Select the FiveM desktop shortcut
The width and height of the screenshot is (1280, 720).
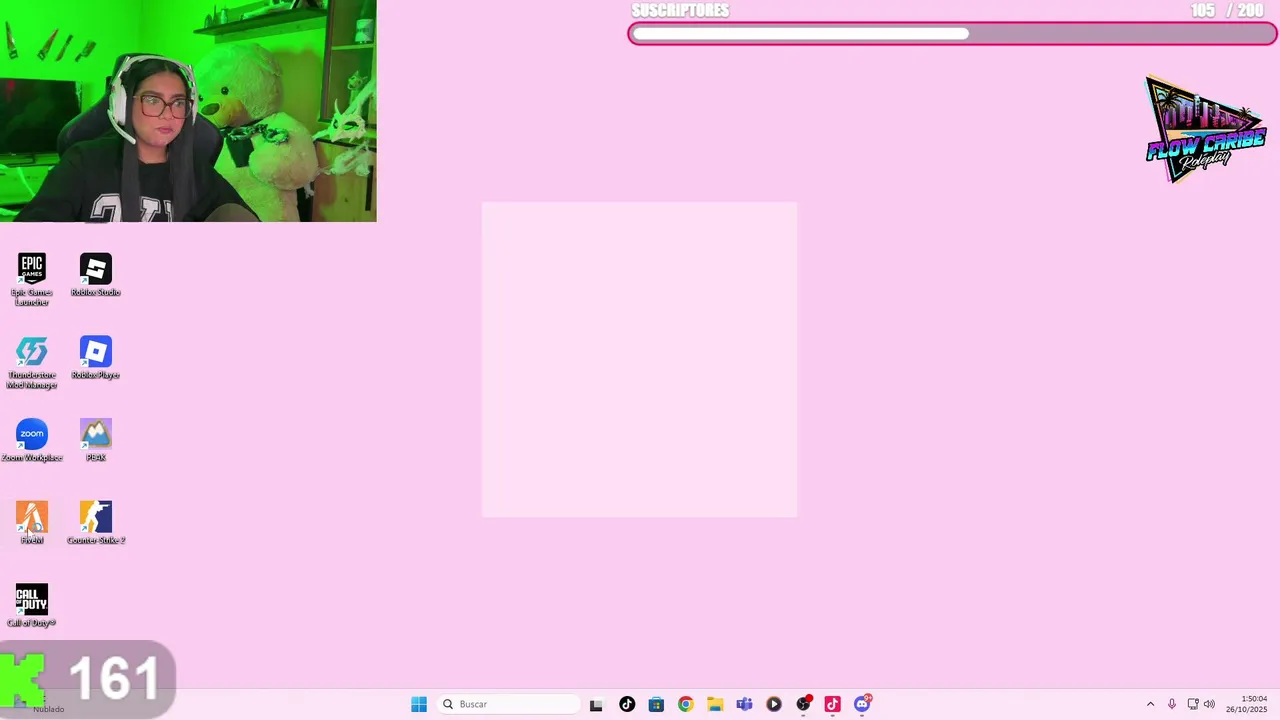coord(32,523)
